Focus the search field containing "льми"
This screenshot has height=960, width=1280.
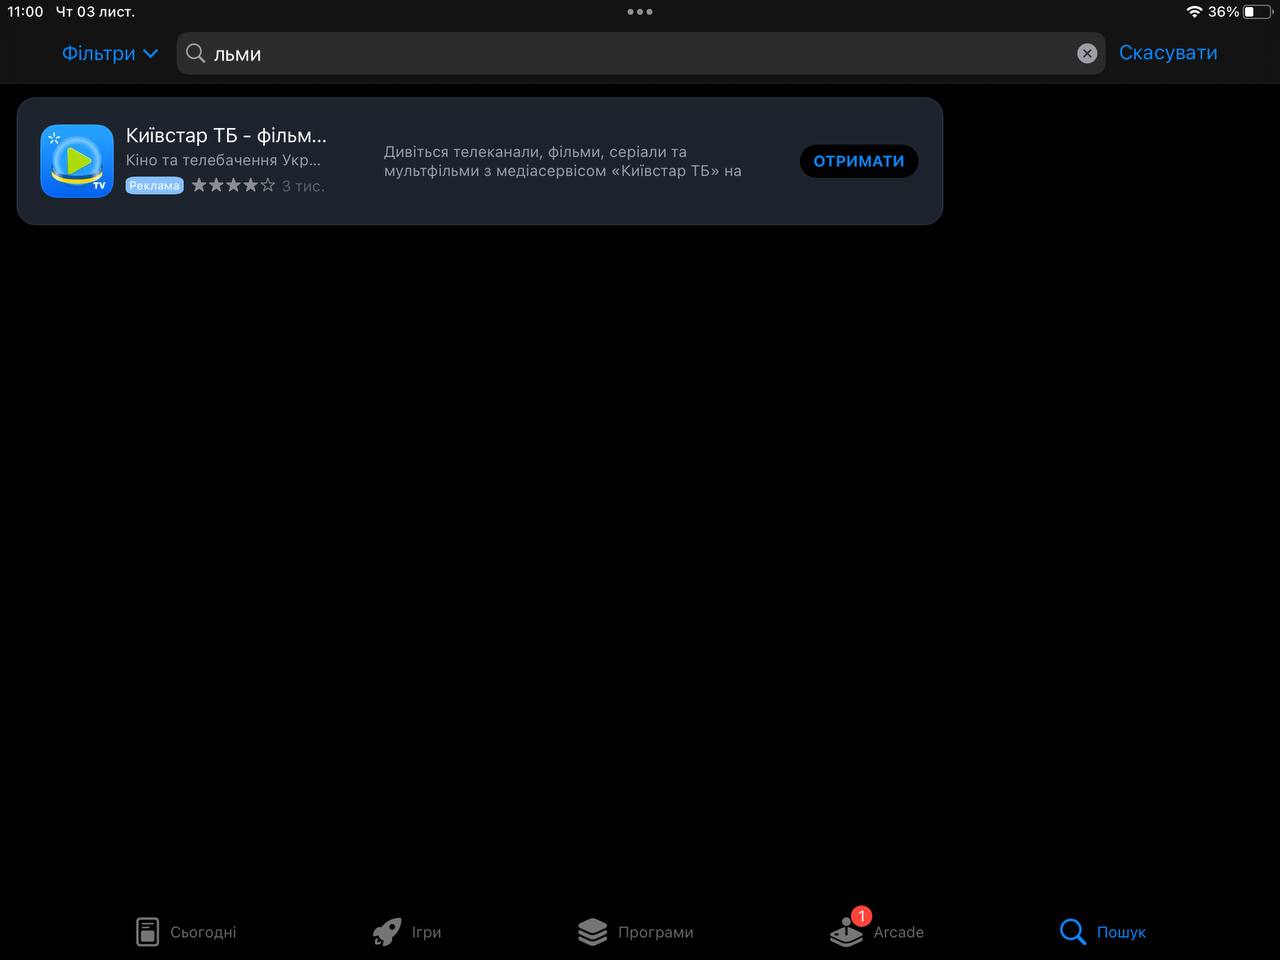pyautogui.click(x=640, y=54)
